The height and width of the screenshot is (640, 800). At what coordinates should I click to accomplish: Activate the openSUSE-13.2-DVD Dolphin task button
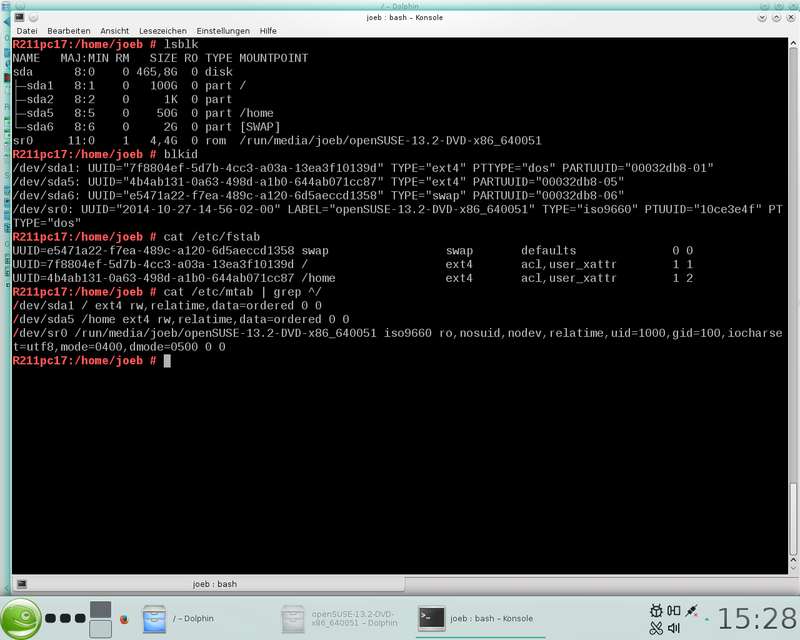(339, 619)
